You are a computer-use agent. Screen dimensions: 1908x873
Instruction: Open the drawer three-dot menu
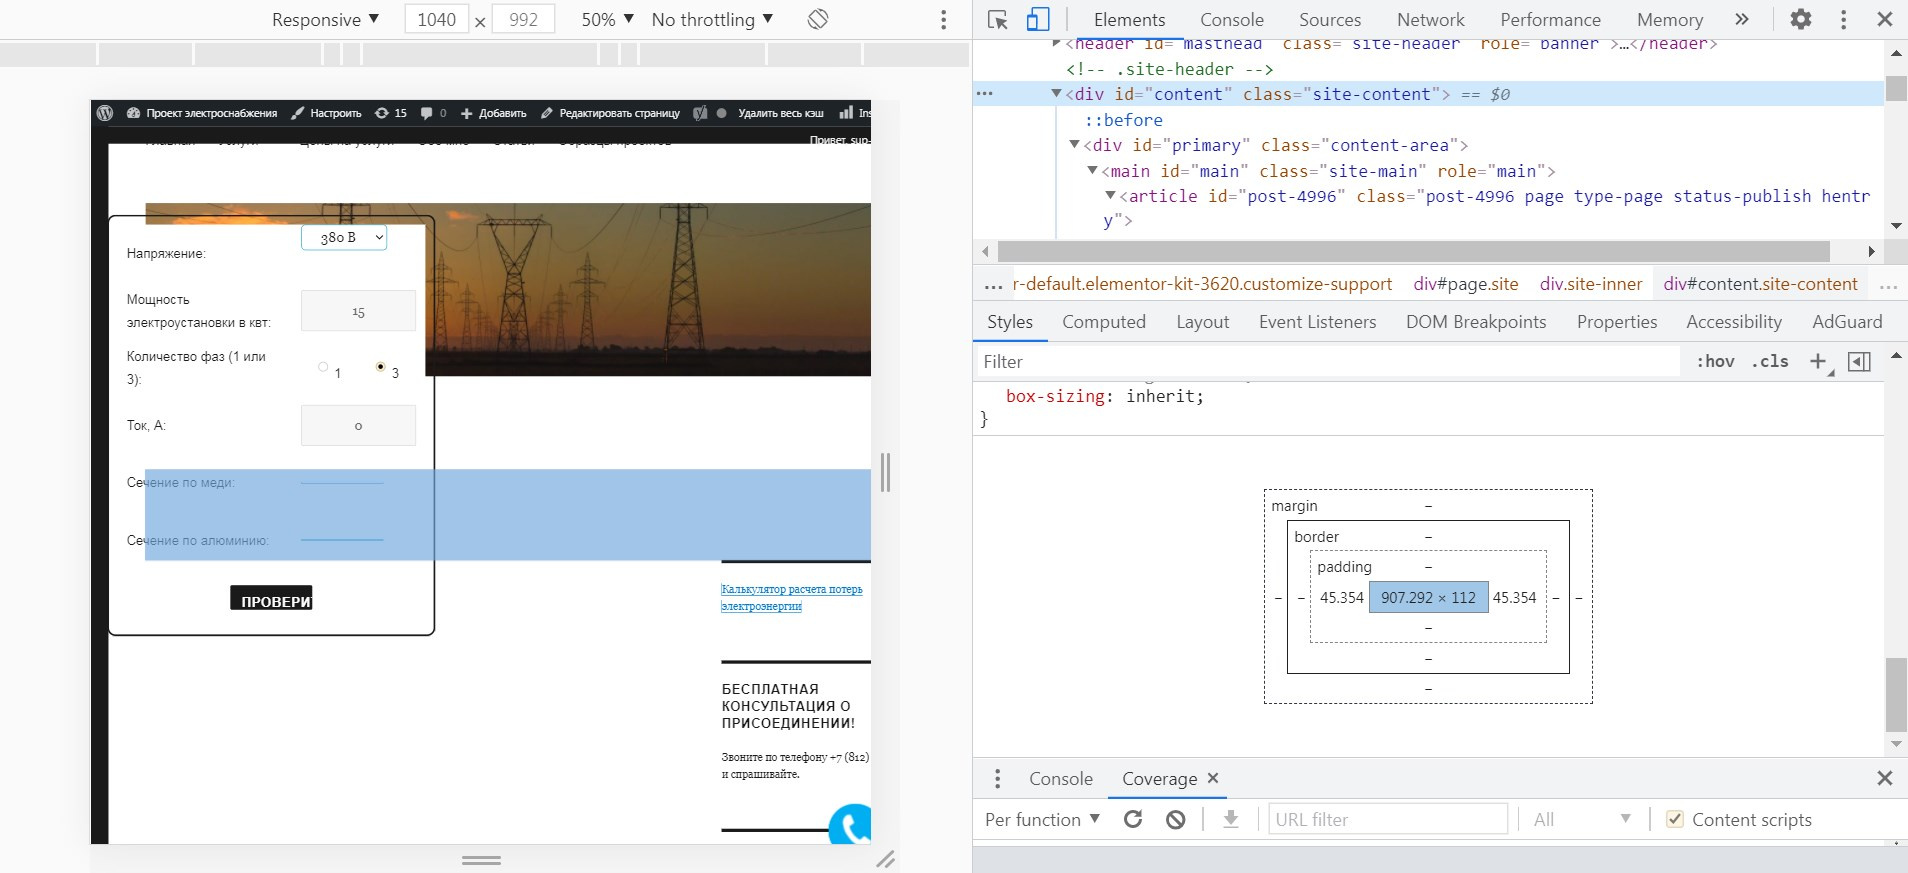997,778
